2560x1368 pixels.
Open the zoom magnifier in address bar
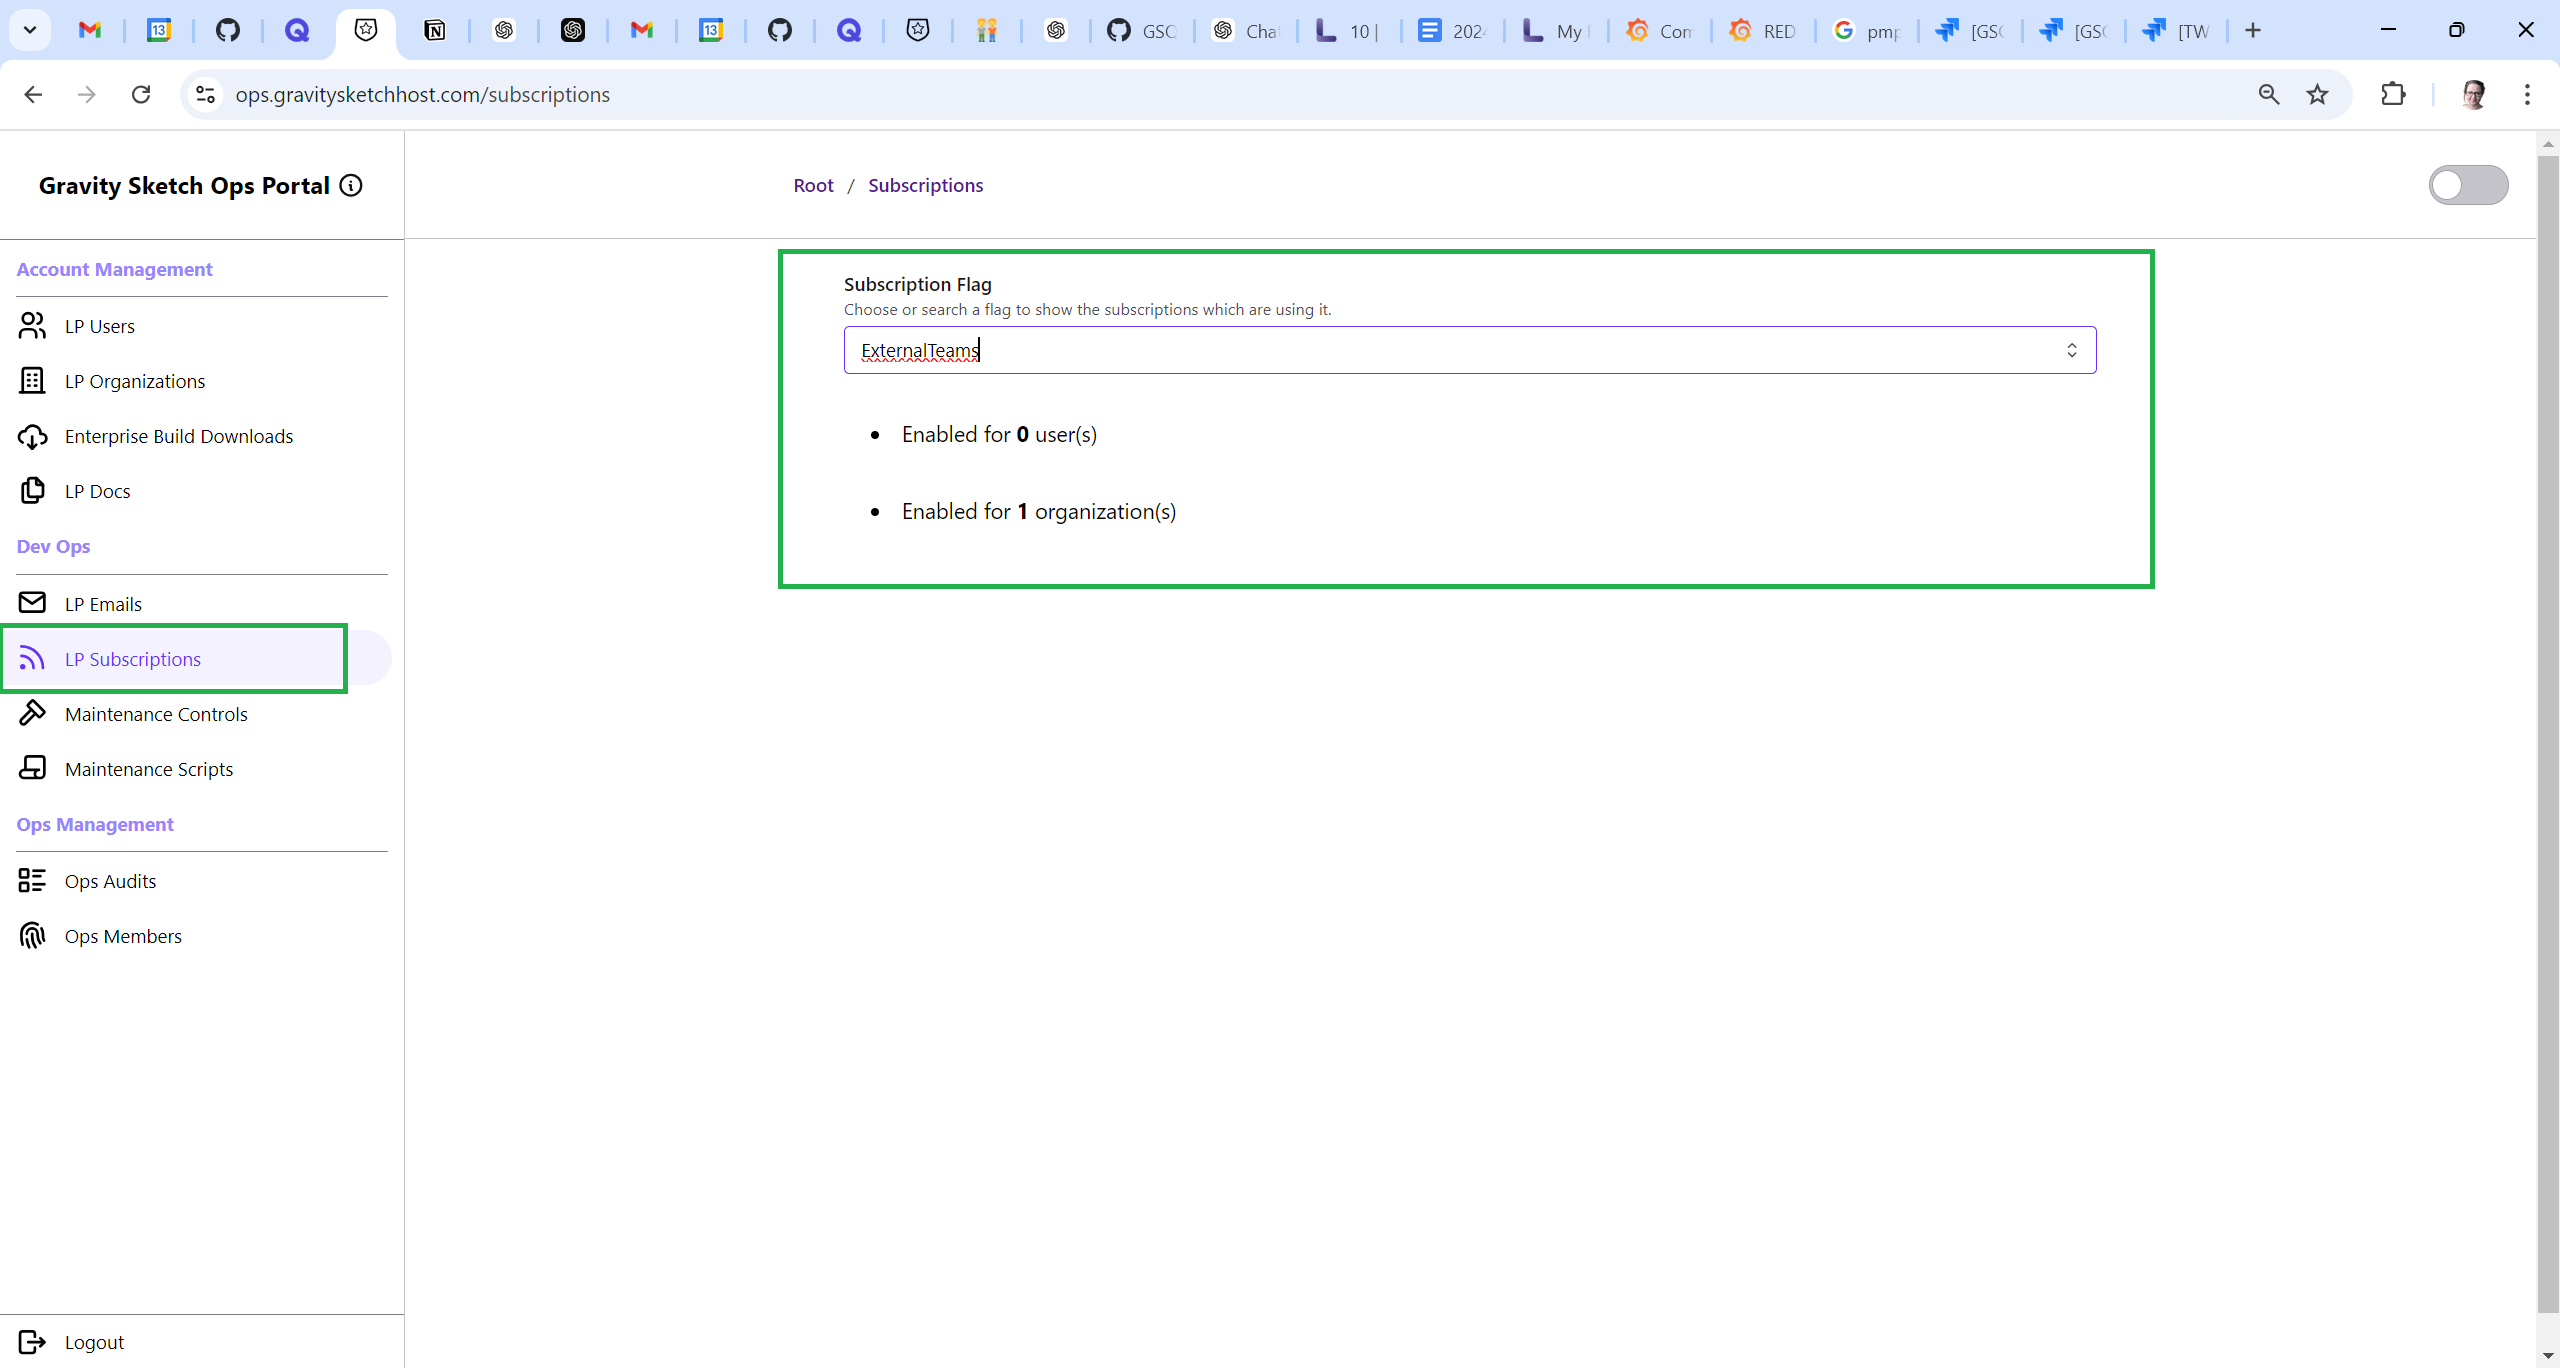(x=2269, y=95)
